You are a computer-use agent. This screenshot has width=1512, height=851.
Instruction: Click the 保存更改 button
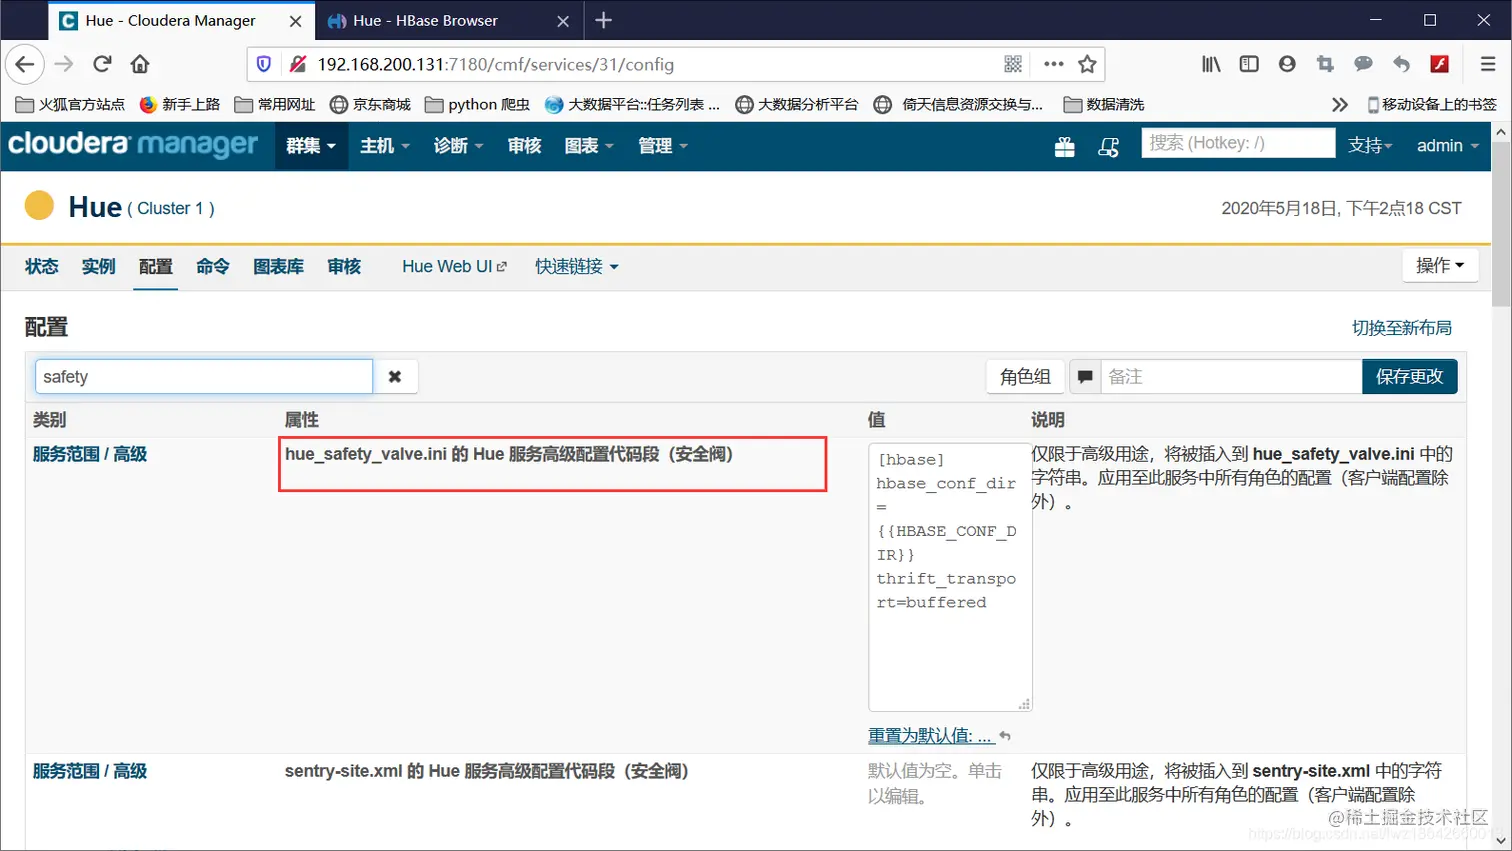(1409, 377)
